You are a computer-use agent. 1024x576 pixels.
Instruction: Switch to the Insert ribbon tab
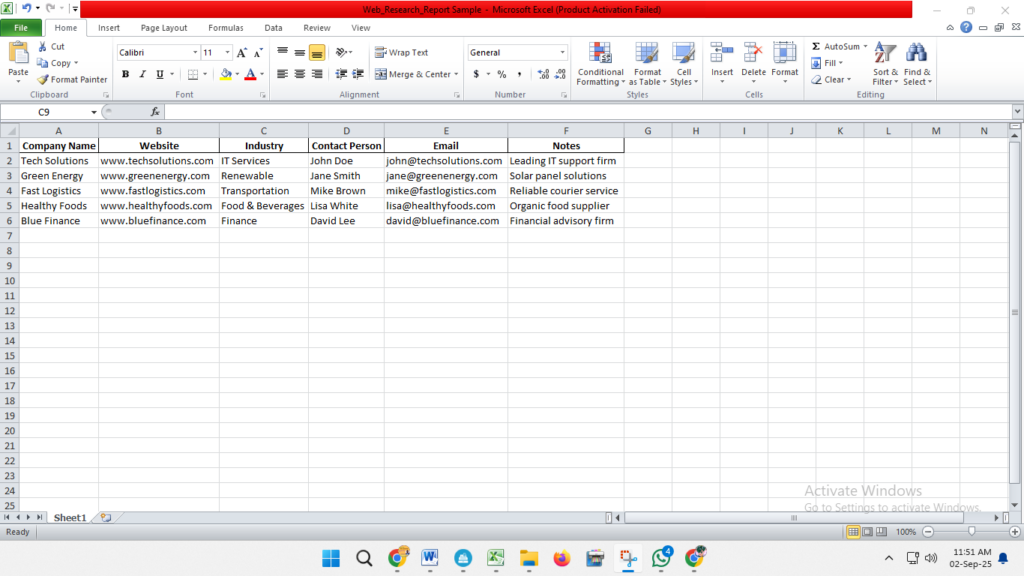point(108,28)
